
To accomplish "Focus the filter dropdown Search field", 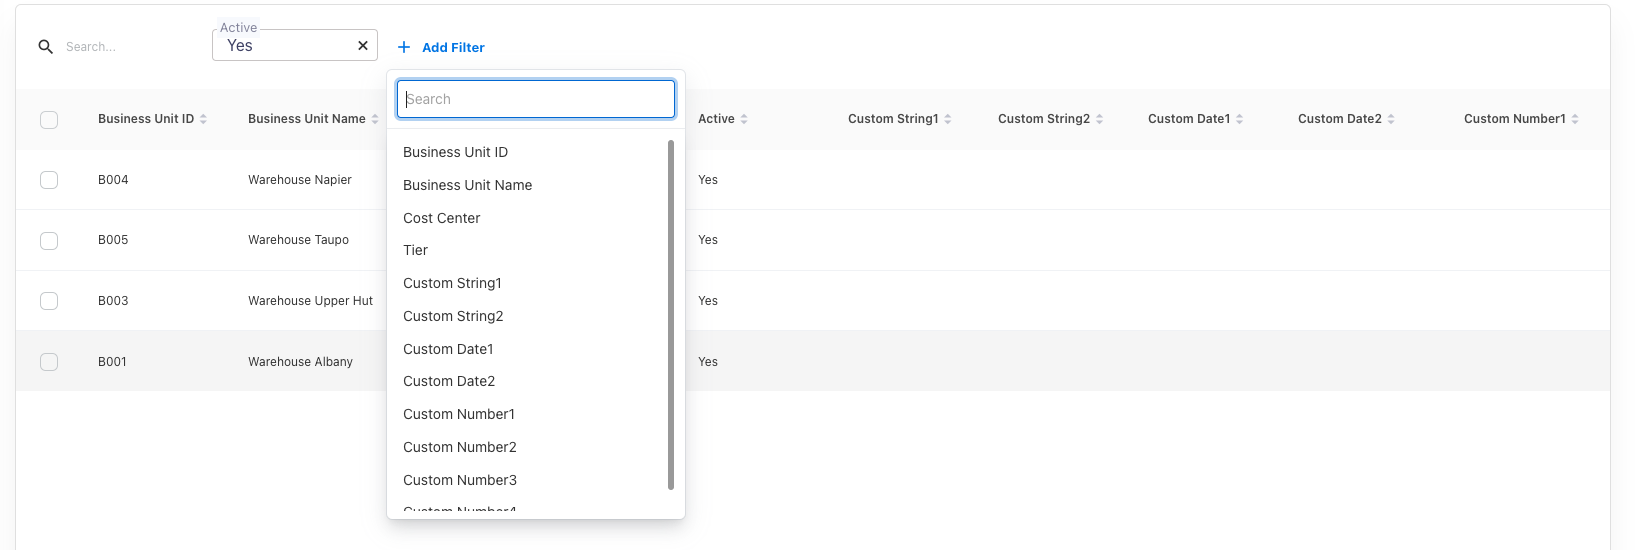I will click(536, 99).
